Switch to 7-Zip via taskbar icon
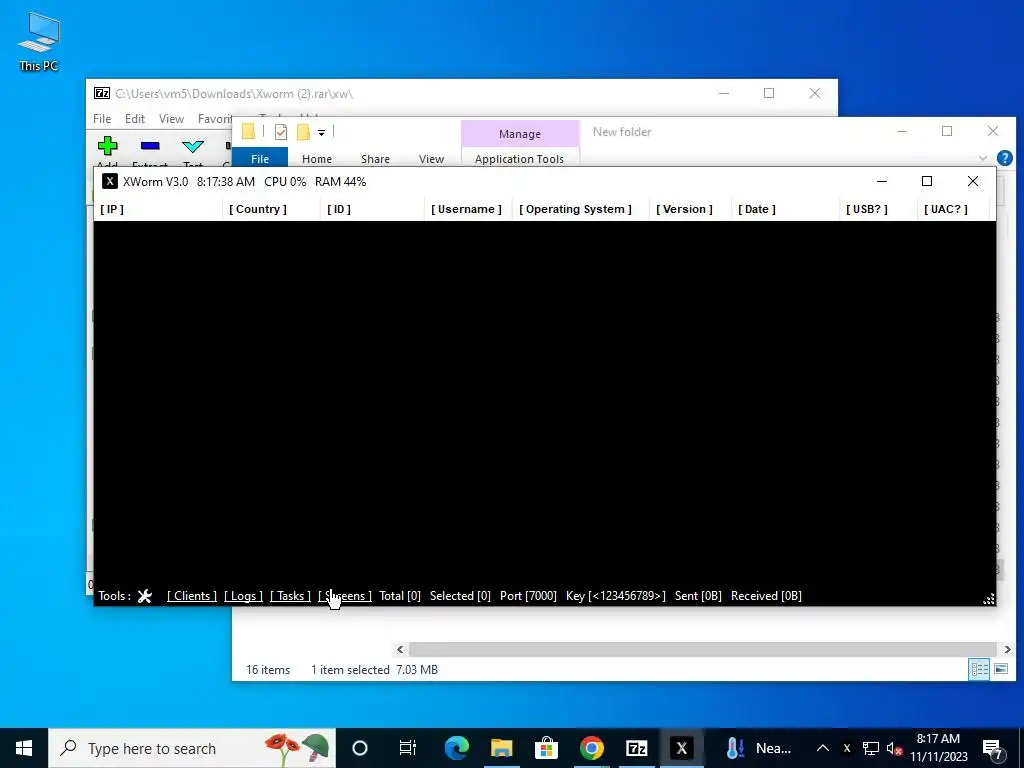This screenshot has width=1024, height=768. click(637, 748)
